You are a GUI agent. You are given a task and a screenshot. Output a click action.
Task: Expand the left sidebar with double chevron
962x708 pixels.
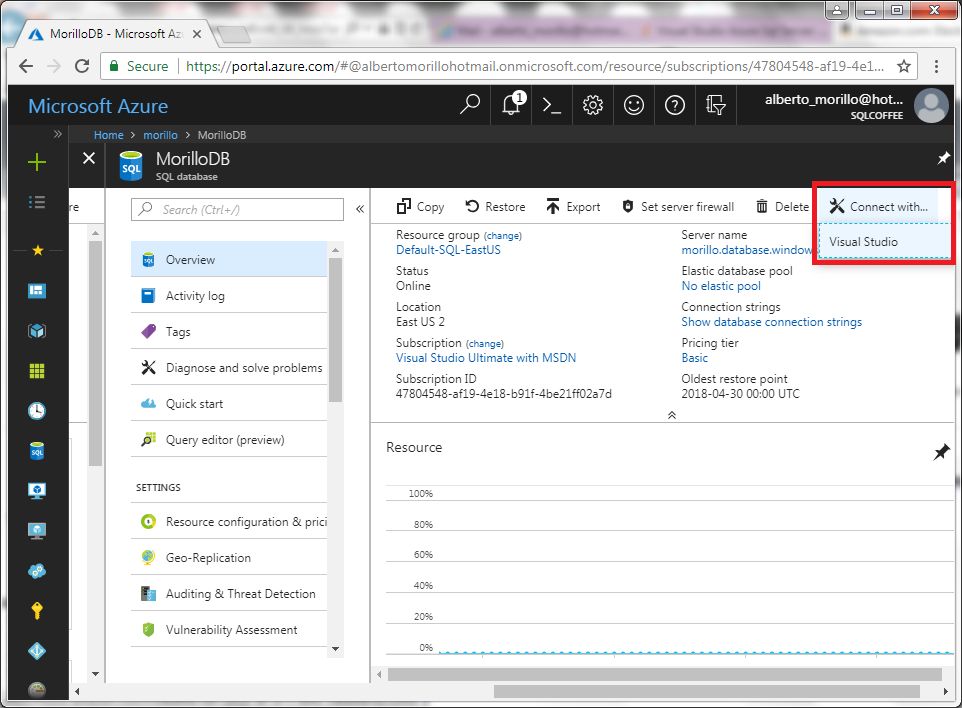[58, 134]
